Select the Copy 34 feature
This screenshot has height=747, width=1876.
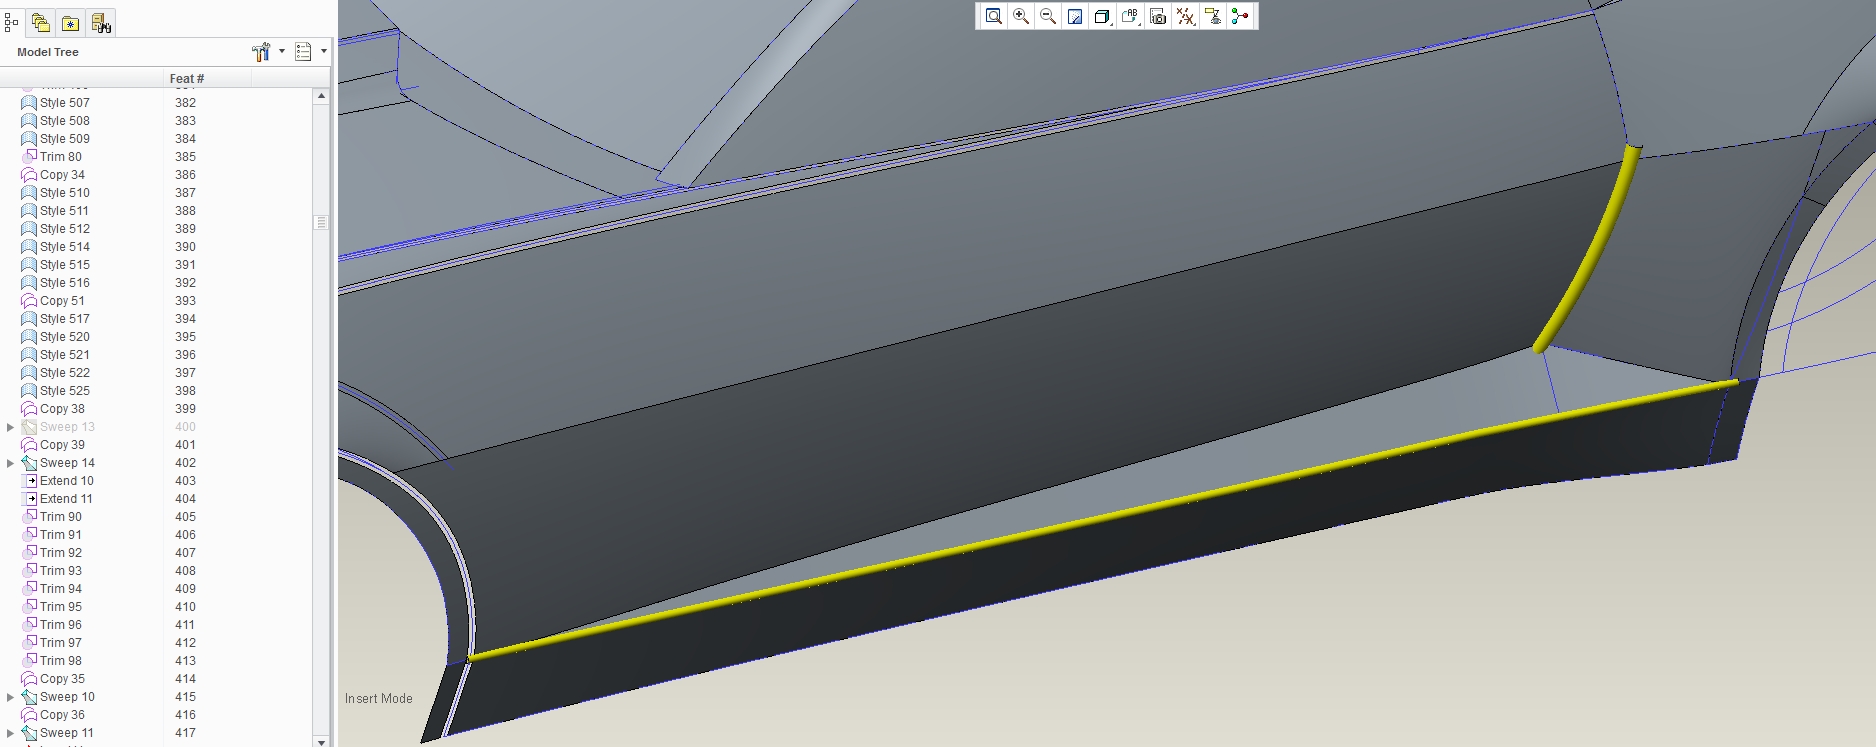point(62,175)
